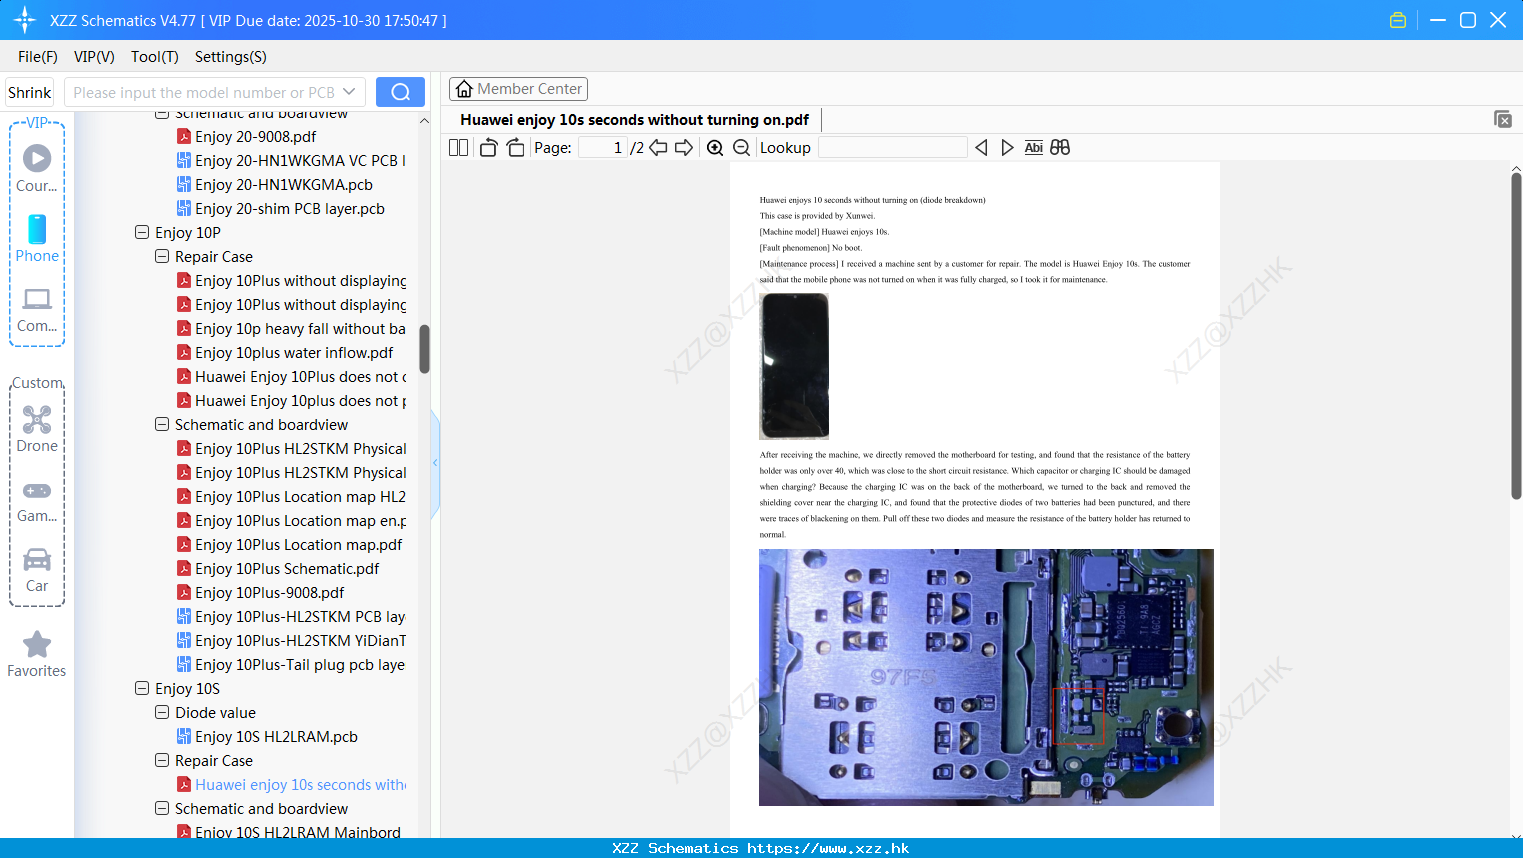Collapse Schematic and boardview under Enjoy 10S

pyautogui.click(x=162, y=808)
